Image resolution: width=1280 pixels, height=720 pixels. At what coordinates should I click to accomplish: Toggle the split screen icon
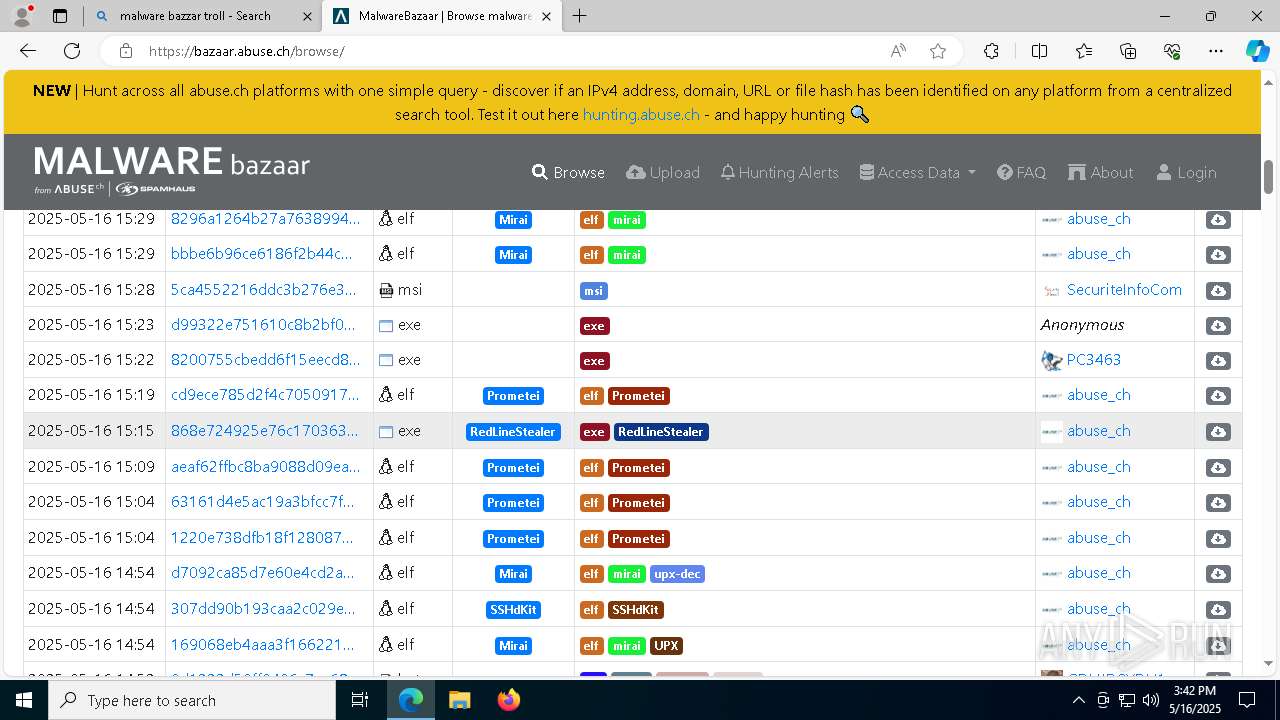pos(1039,51)
